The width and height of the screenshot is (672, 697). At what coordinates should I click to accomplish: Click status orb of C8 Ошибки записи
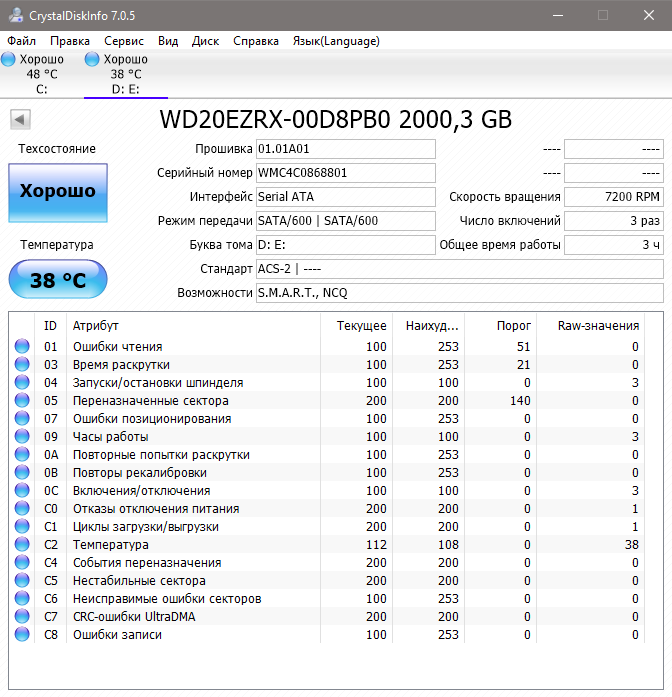click(x=22, y=634)
